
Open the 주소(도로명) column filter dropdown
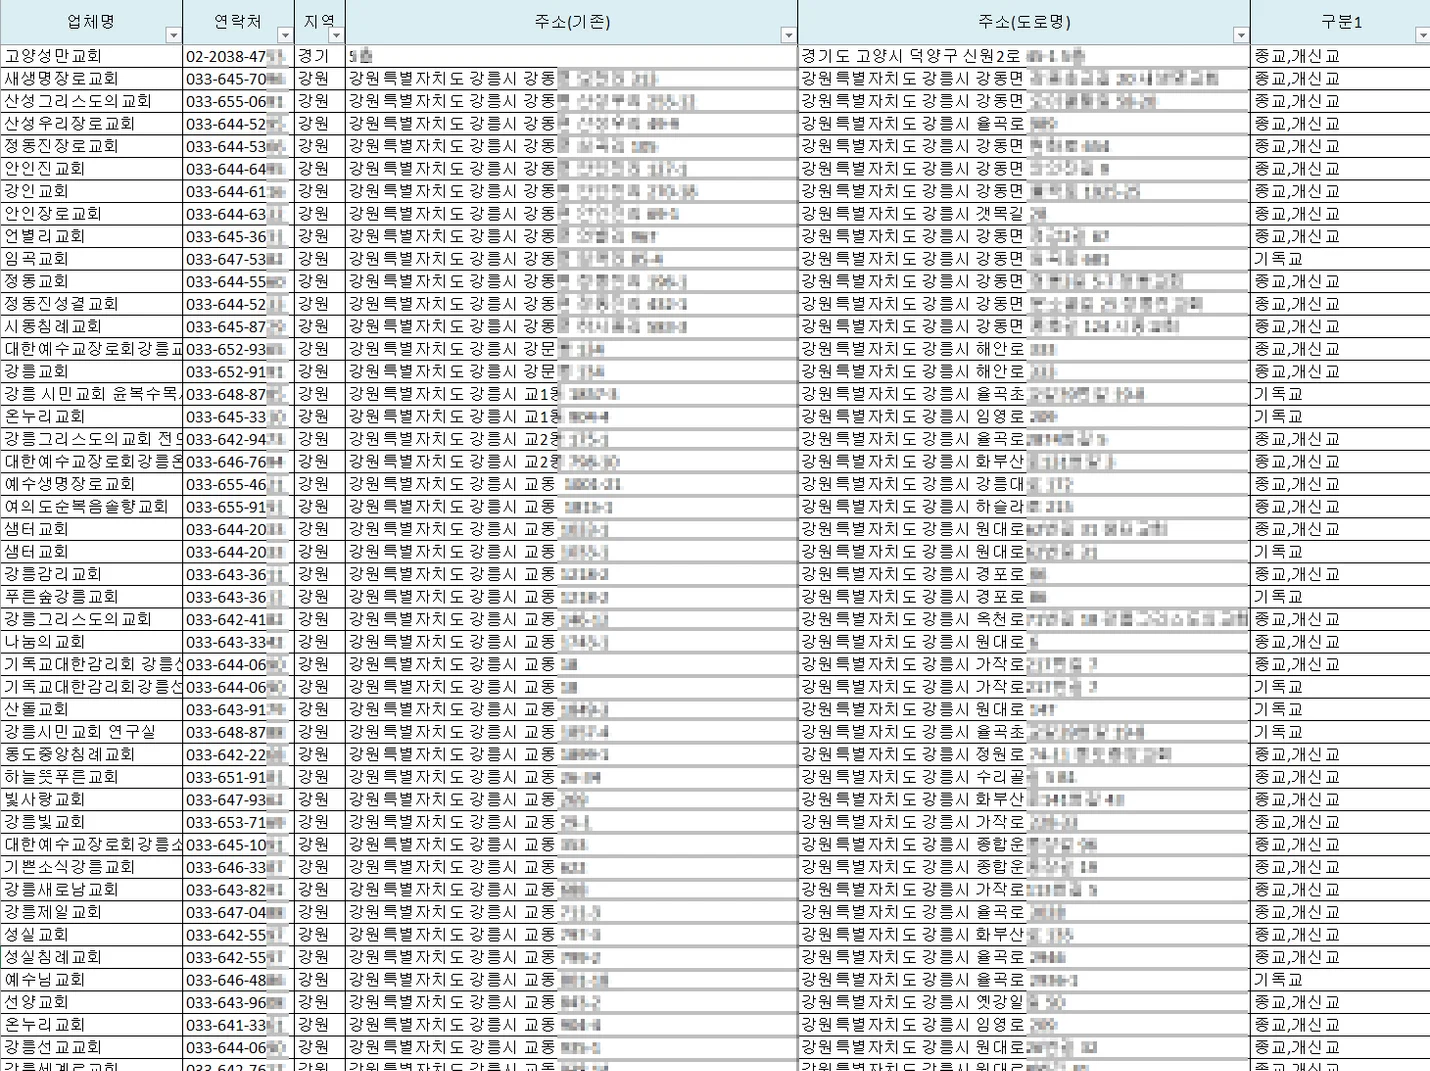click(x=1241, y=36)
